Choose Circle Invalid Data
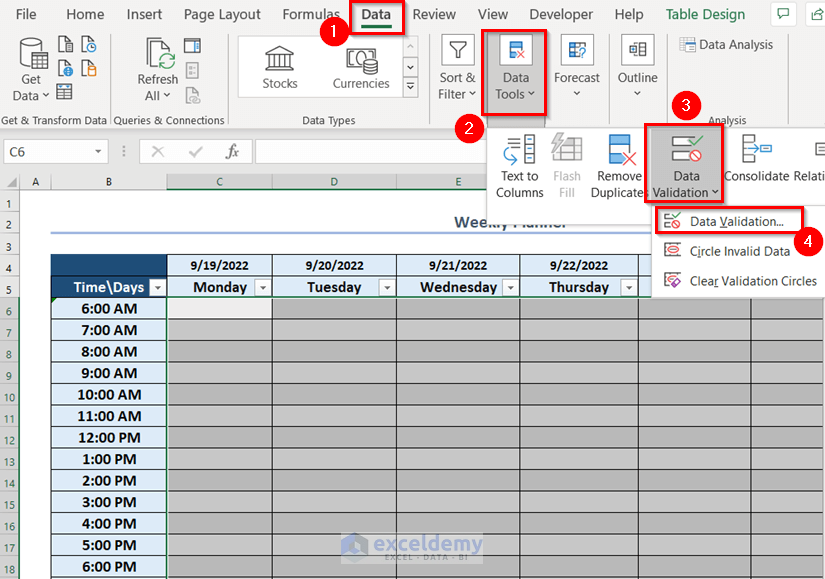The width and height of the screenshot is (825, 579). [x=739, y=251]
